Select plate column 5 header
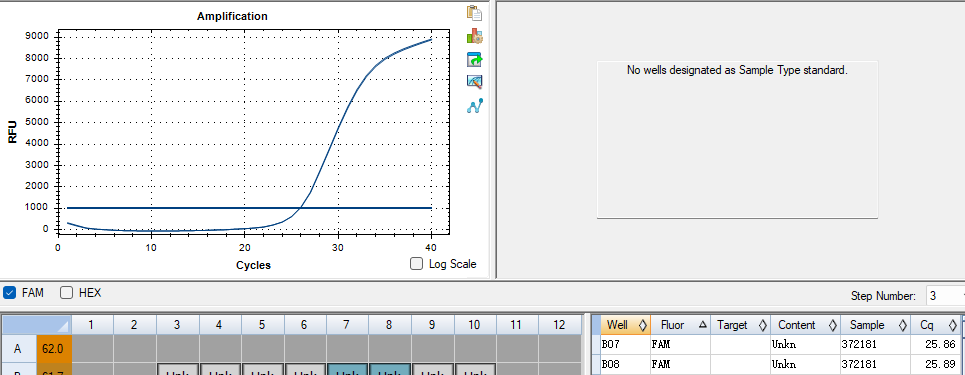This screenshot has height=375, width=965. (262, 325)
